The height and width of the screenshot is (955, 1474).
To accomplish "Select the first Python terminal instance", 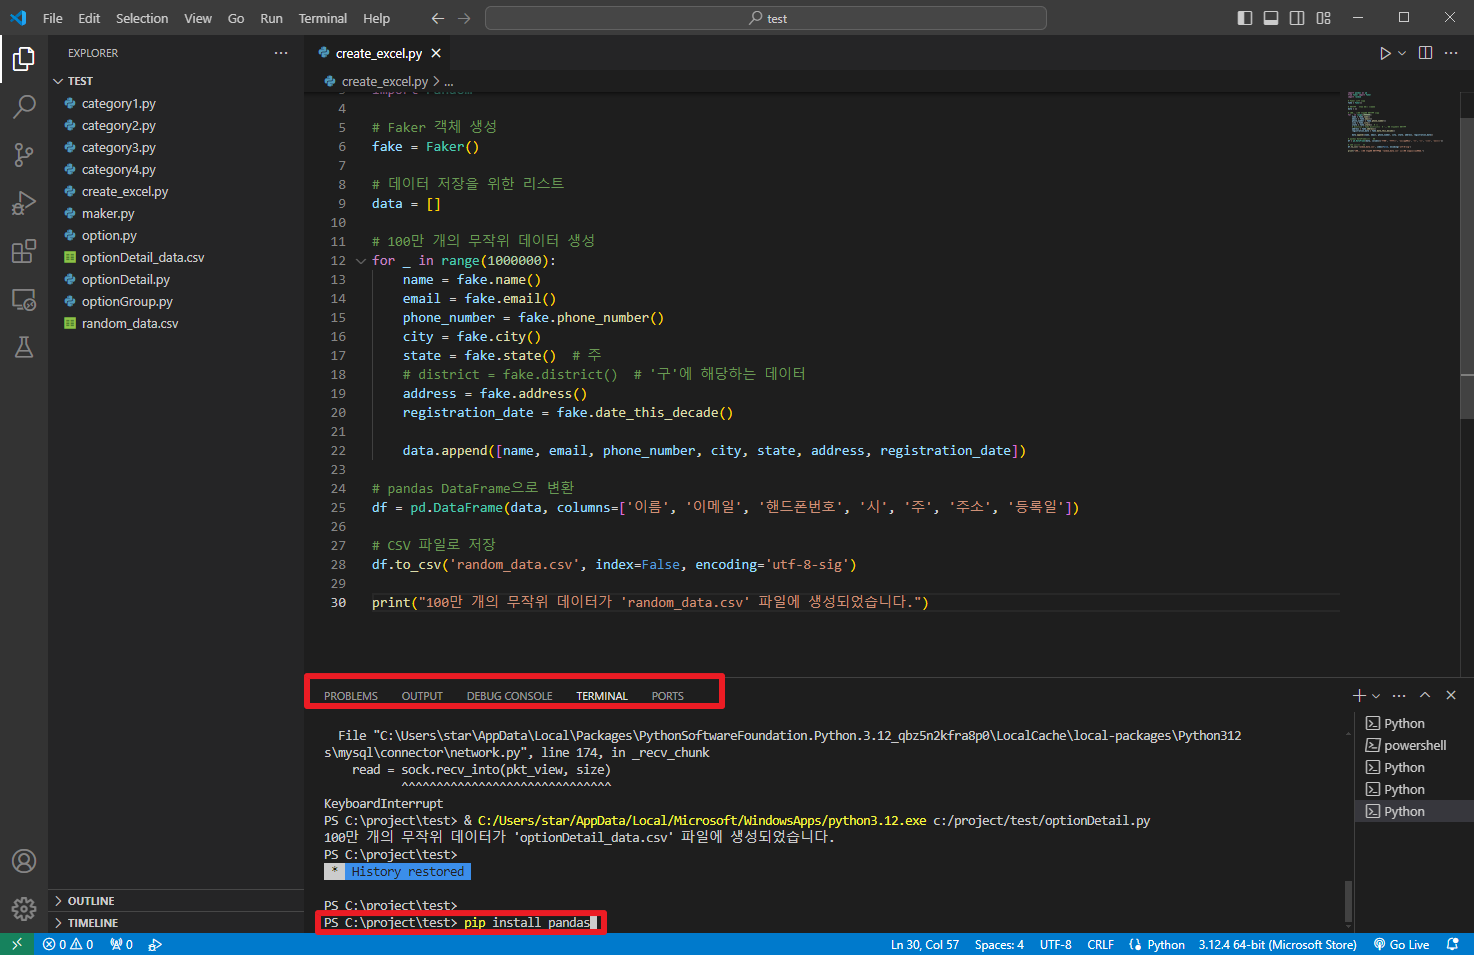I will 1414,723.
